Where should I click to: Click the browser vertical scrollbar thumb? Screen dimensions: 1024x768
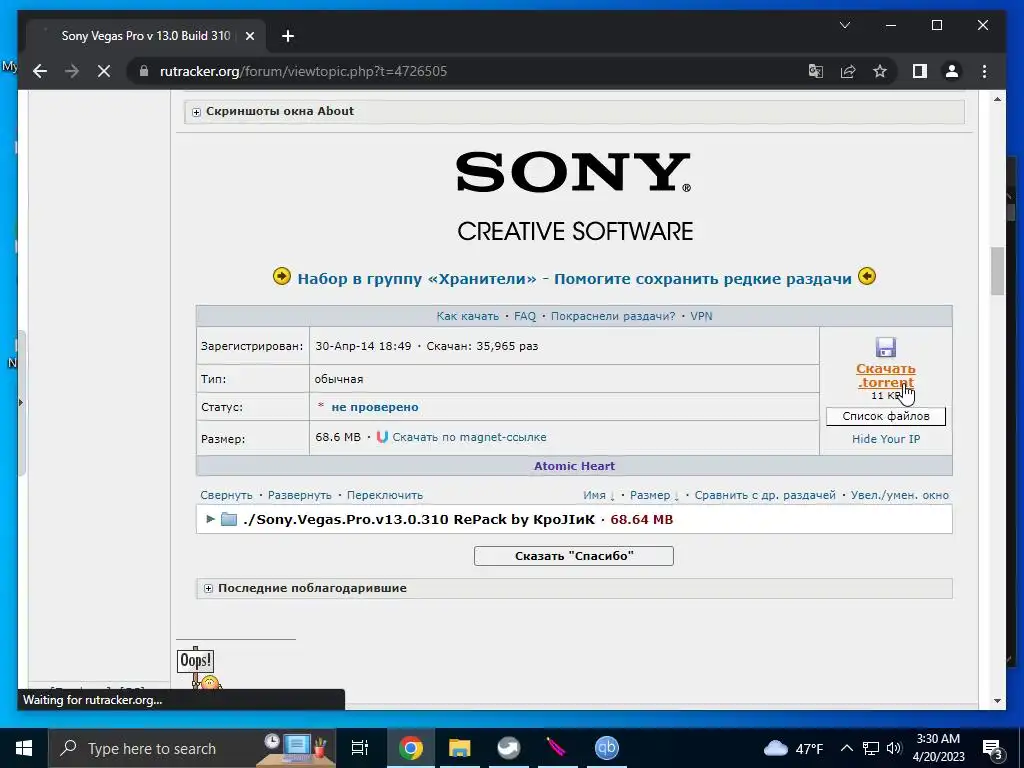click(x=997, y=271)
